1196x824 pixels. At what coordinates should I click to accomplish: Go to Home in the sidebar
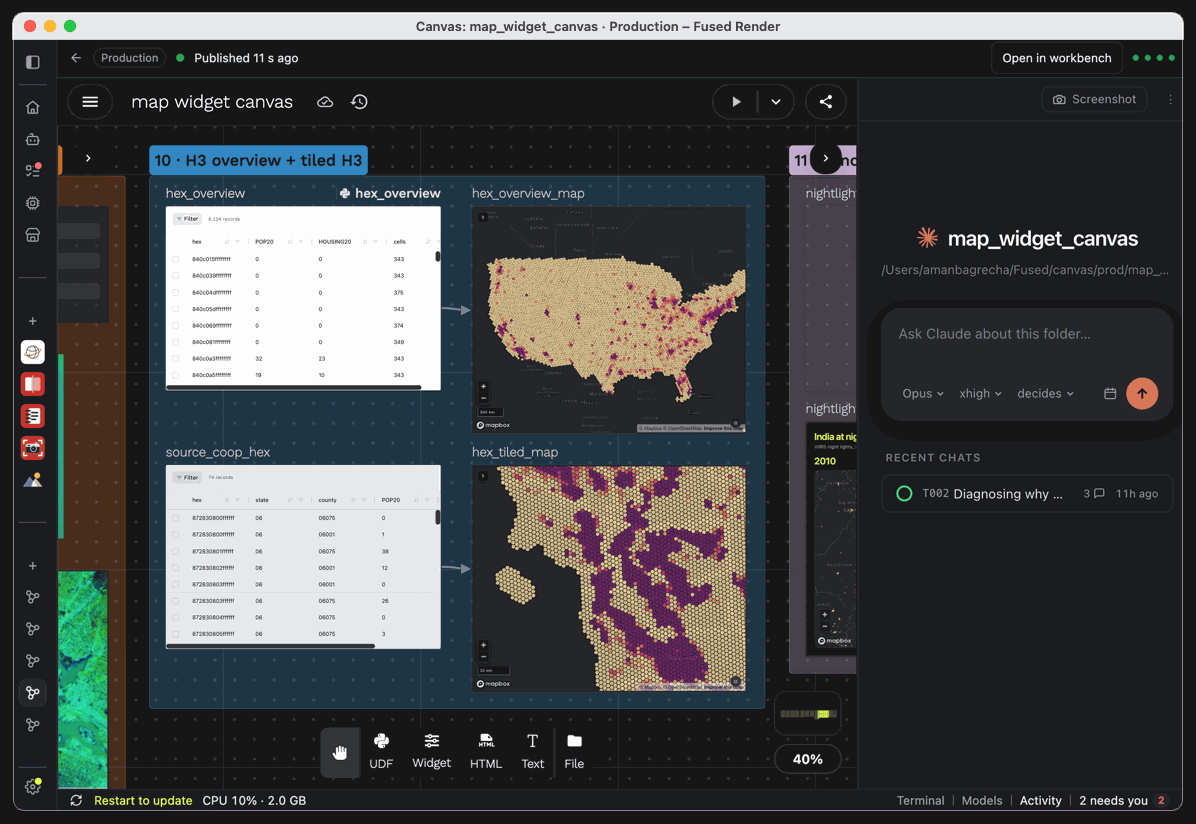click(x=33, y=108)
